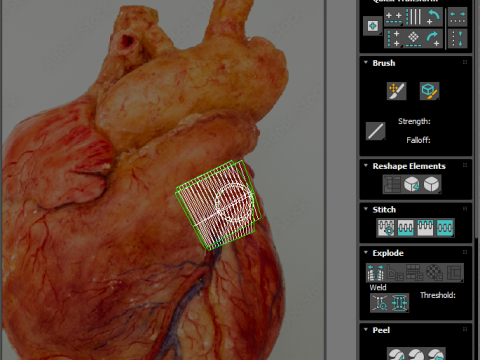Click the Stitch rollout grip handle

pyautogui.click(x=465, y=209)
